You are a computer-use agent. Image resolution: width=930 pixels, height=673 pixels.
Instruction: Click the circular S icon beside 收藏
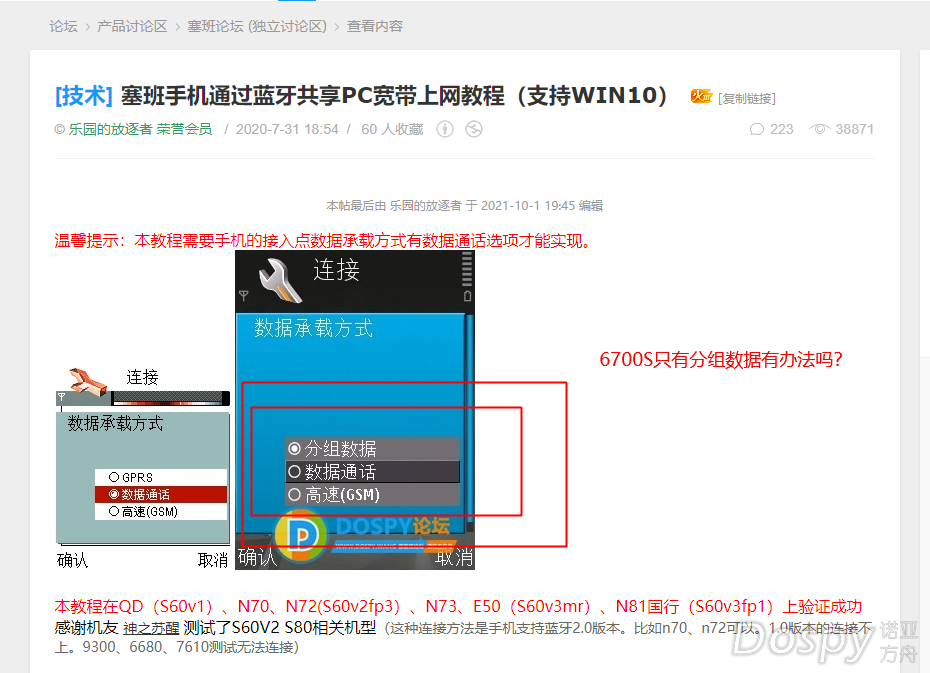[x=474, y=129]
